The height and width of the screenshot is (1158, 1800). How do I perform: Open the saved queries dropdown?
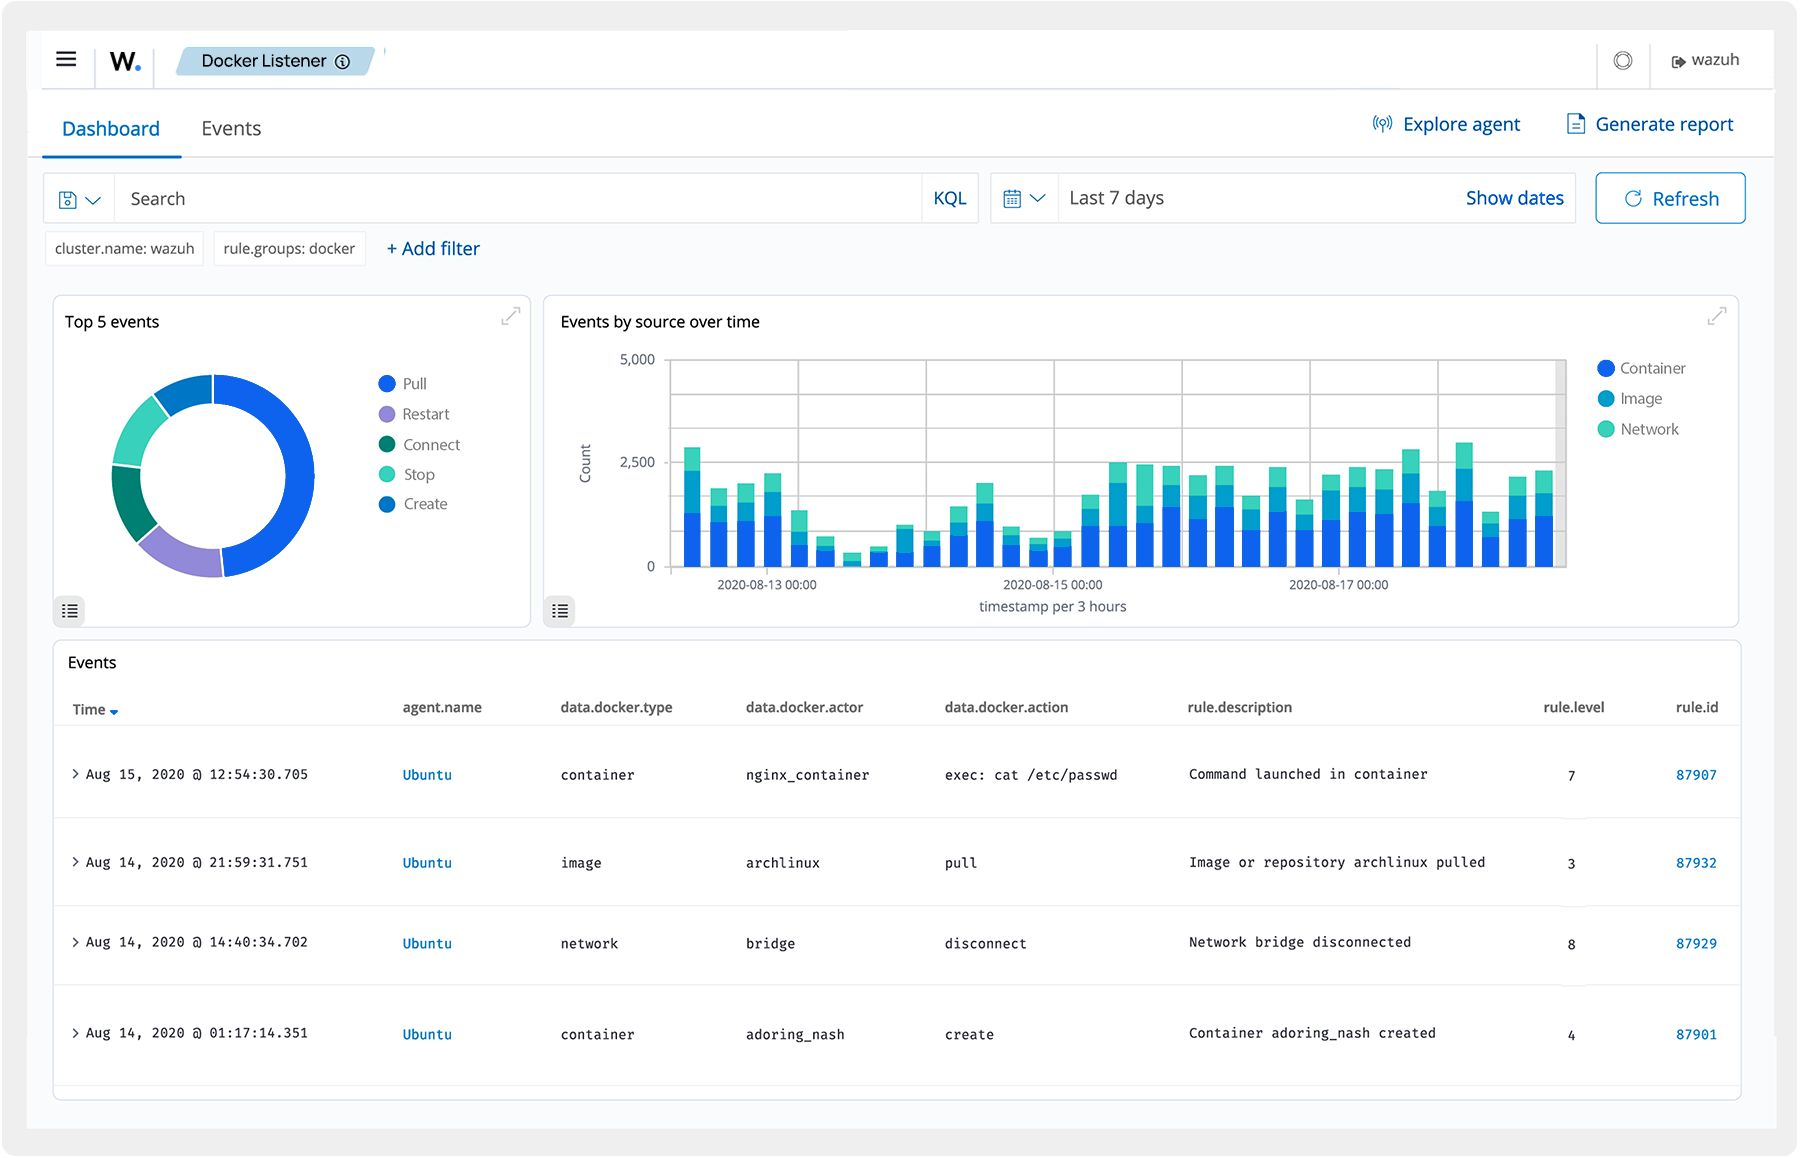(80, 199)
